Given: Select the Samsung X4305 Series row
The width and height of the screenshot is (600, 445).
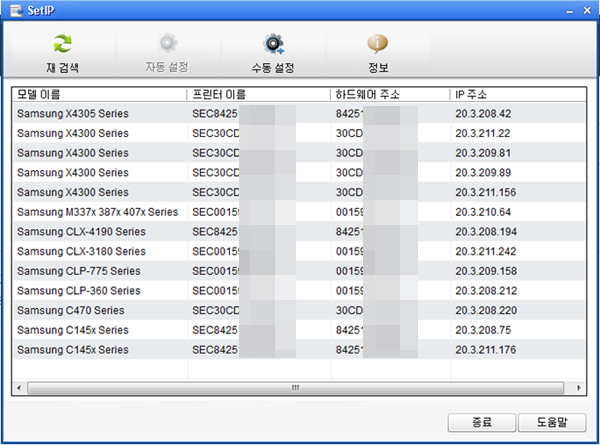Looking at the screenshot, I should pyautogui.click(x=299, y=114).
